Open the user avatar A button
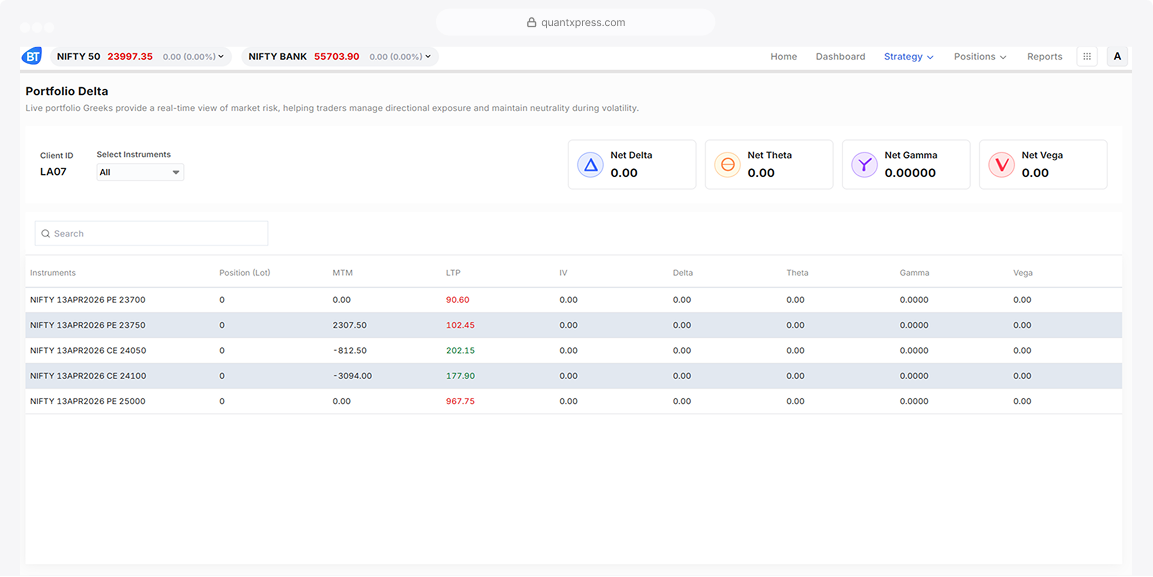The height and width of the screenshot is (577, 1153). 1117,57
